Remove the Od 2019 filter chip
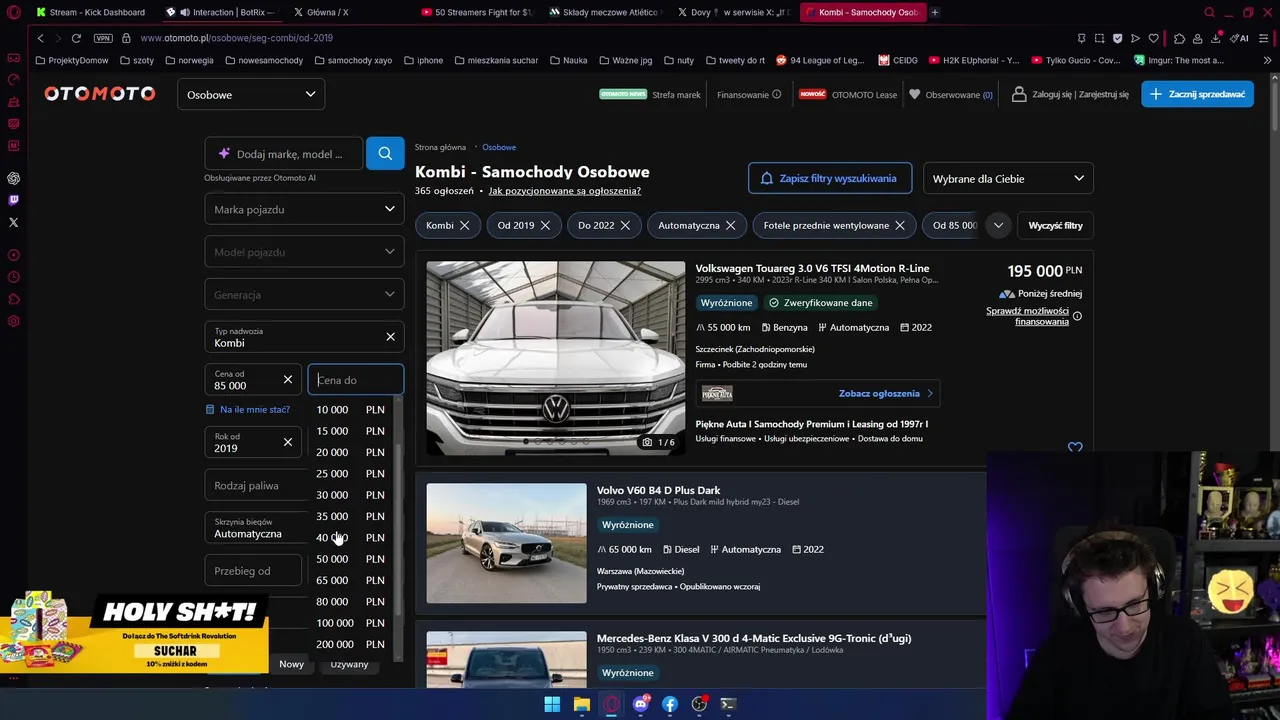The height and width of the screenshot is (720, 1280). pyautogui.click(x=545, y=225)
